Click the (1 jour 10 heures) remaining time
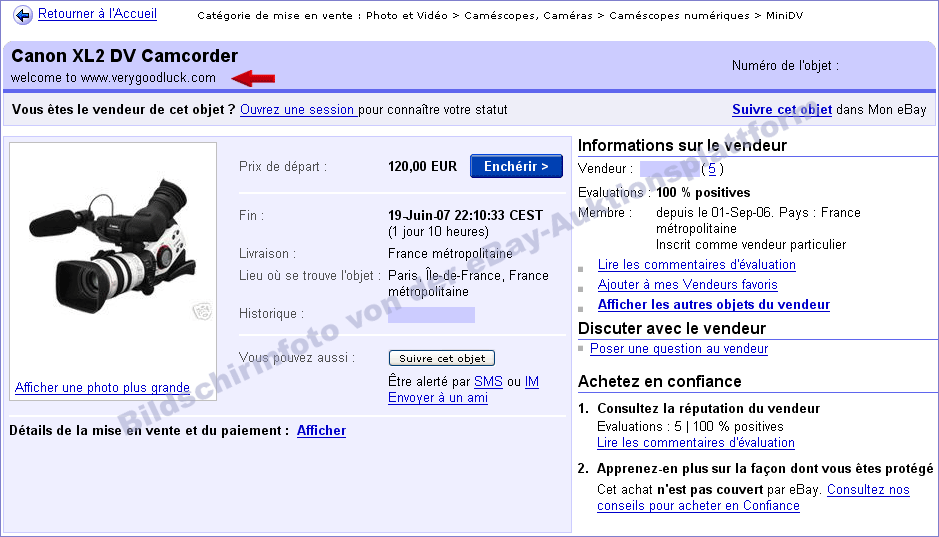Screen dimensions: 939x537 pyautogui.click(x=438, y=232)
